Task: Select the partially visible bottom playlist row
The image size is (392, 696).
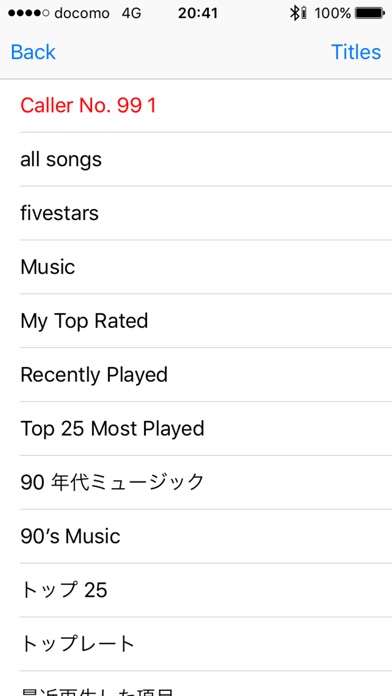Action: (x=196, y=684)
